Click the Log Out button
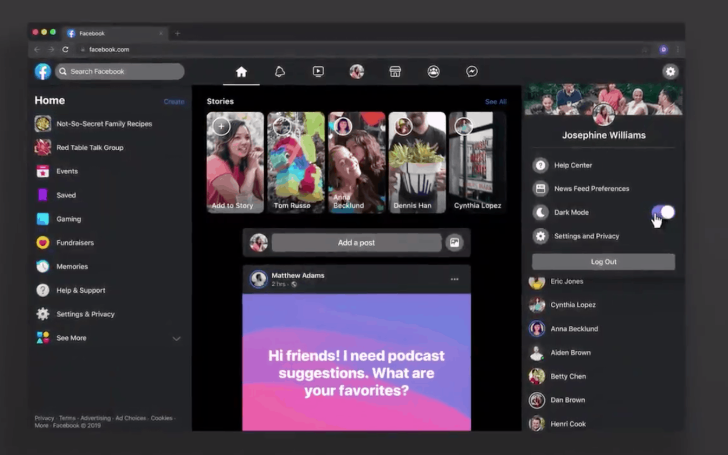Image resolution: width=728 pixels, height=455 pixels. pos(603,262)
